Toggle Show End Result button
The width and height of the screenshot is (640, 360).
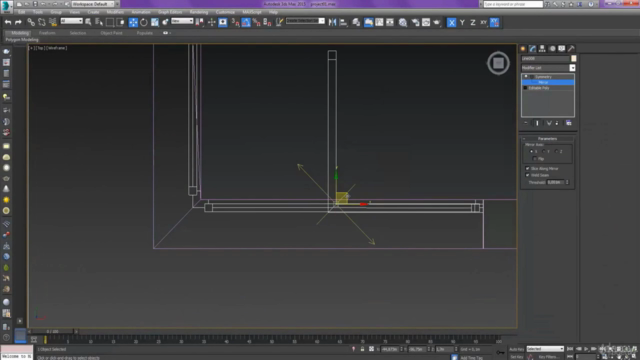(x=537, y=123)
